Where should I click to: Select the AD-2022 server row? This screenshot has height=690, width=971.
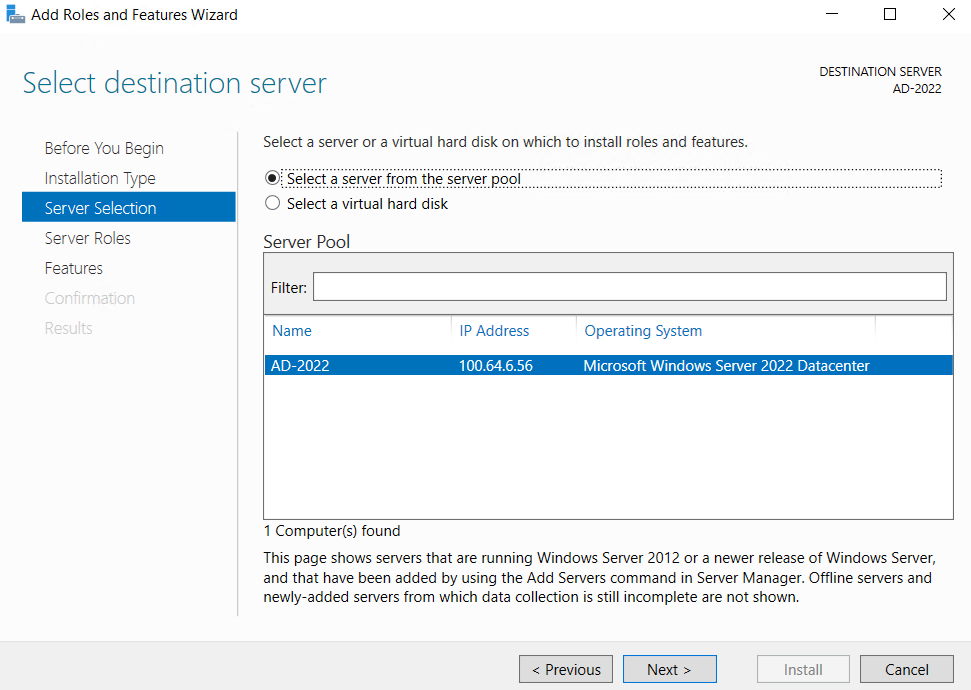click(500, 365)
